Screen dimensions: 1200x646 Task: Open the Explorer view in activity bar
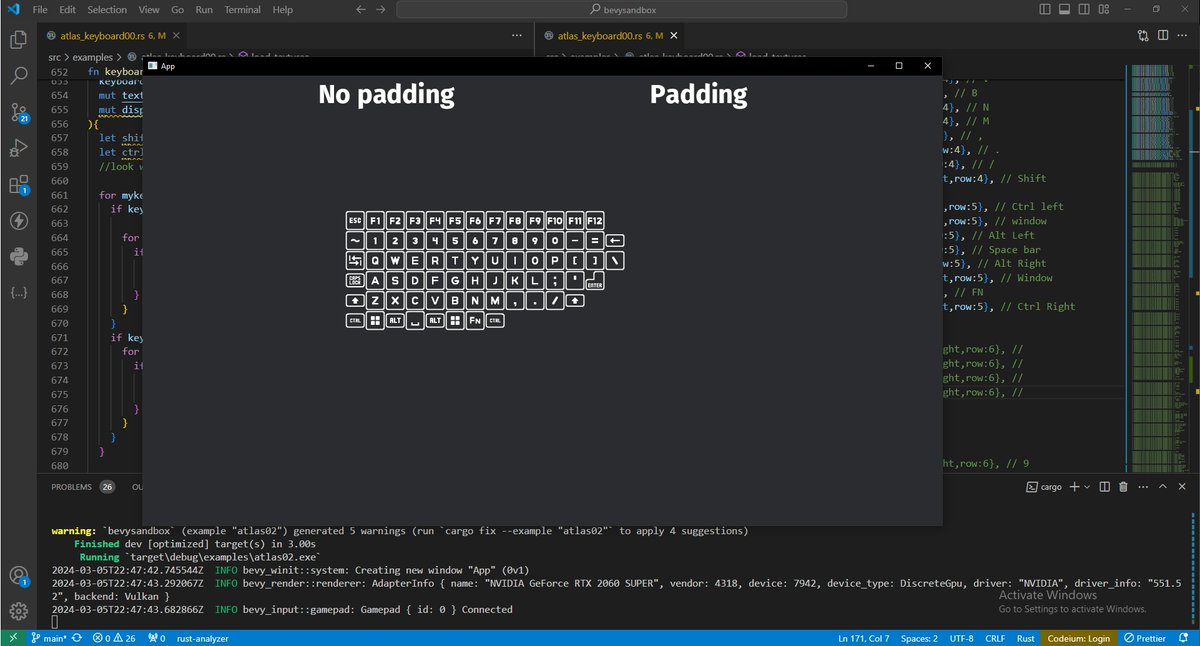(x=18, y=40)
